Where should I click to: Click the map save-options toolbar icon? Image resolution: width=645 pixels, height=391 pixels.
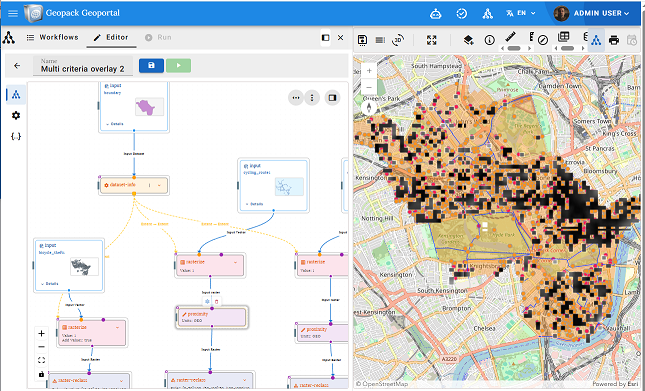pos(362,40)
